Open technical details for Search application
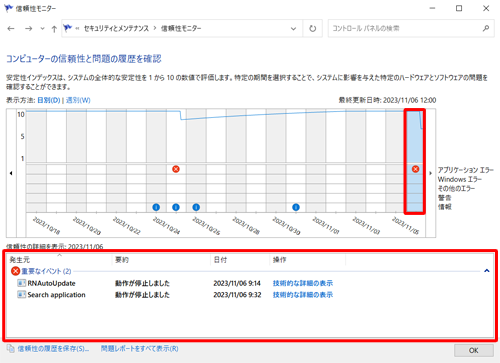This screenshot has height=363, width=500. 303,295
